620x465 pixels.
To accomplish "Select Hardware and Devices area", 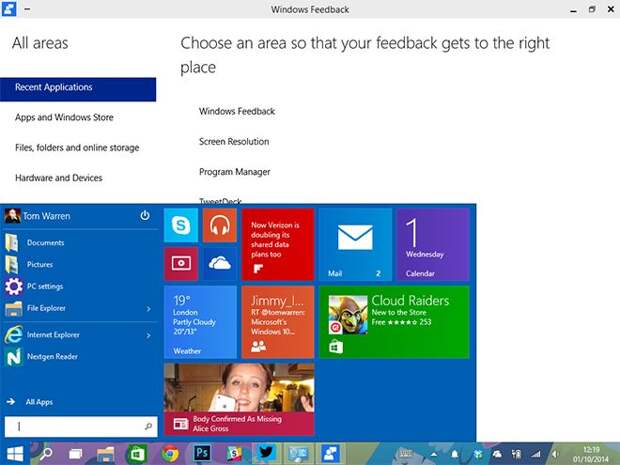I will click(59, 178).
